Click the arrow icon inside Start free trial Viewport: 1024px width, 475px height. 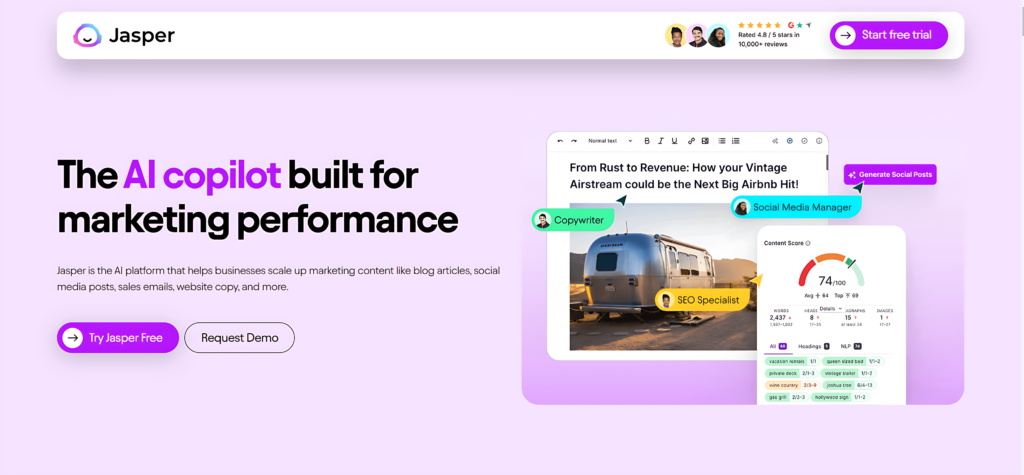point(846,35)
